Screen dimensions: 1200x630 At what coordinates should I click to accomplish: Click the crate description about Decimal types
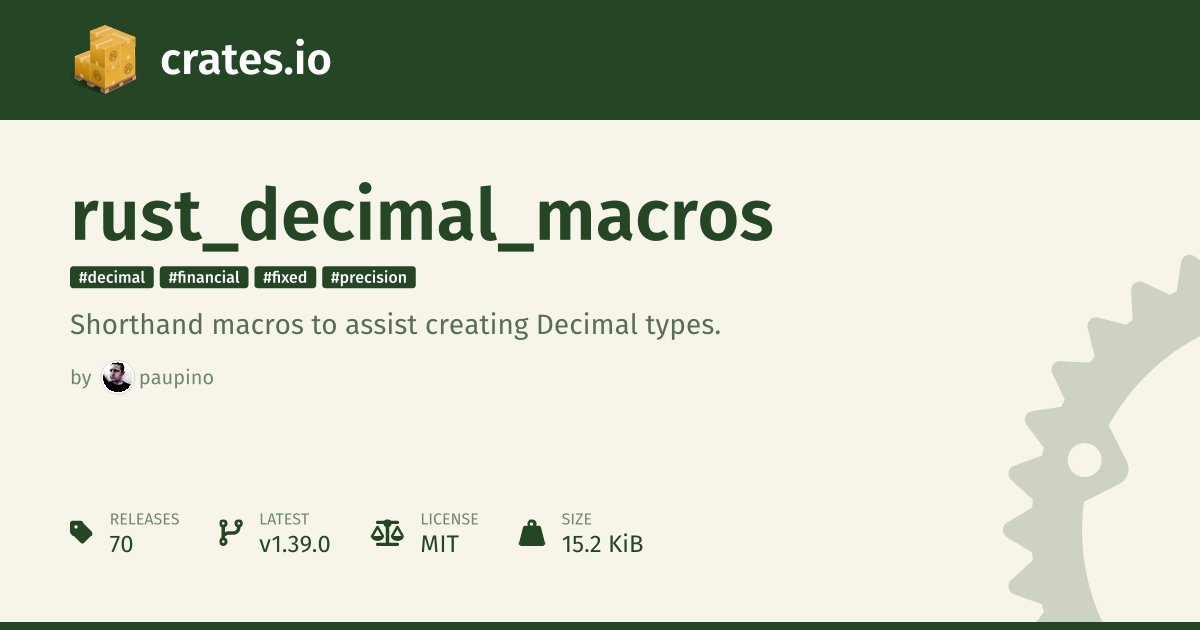[395, 325]
